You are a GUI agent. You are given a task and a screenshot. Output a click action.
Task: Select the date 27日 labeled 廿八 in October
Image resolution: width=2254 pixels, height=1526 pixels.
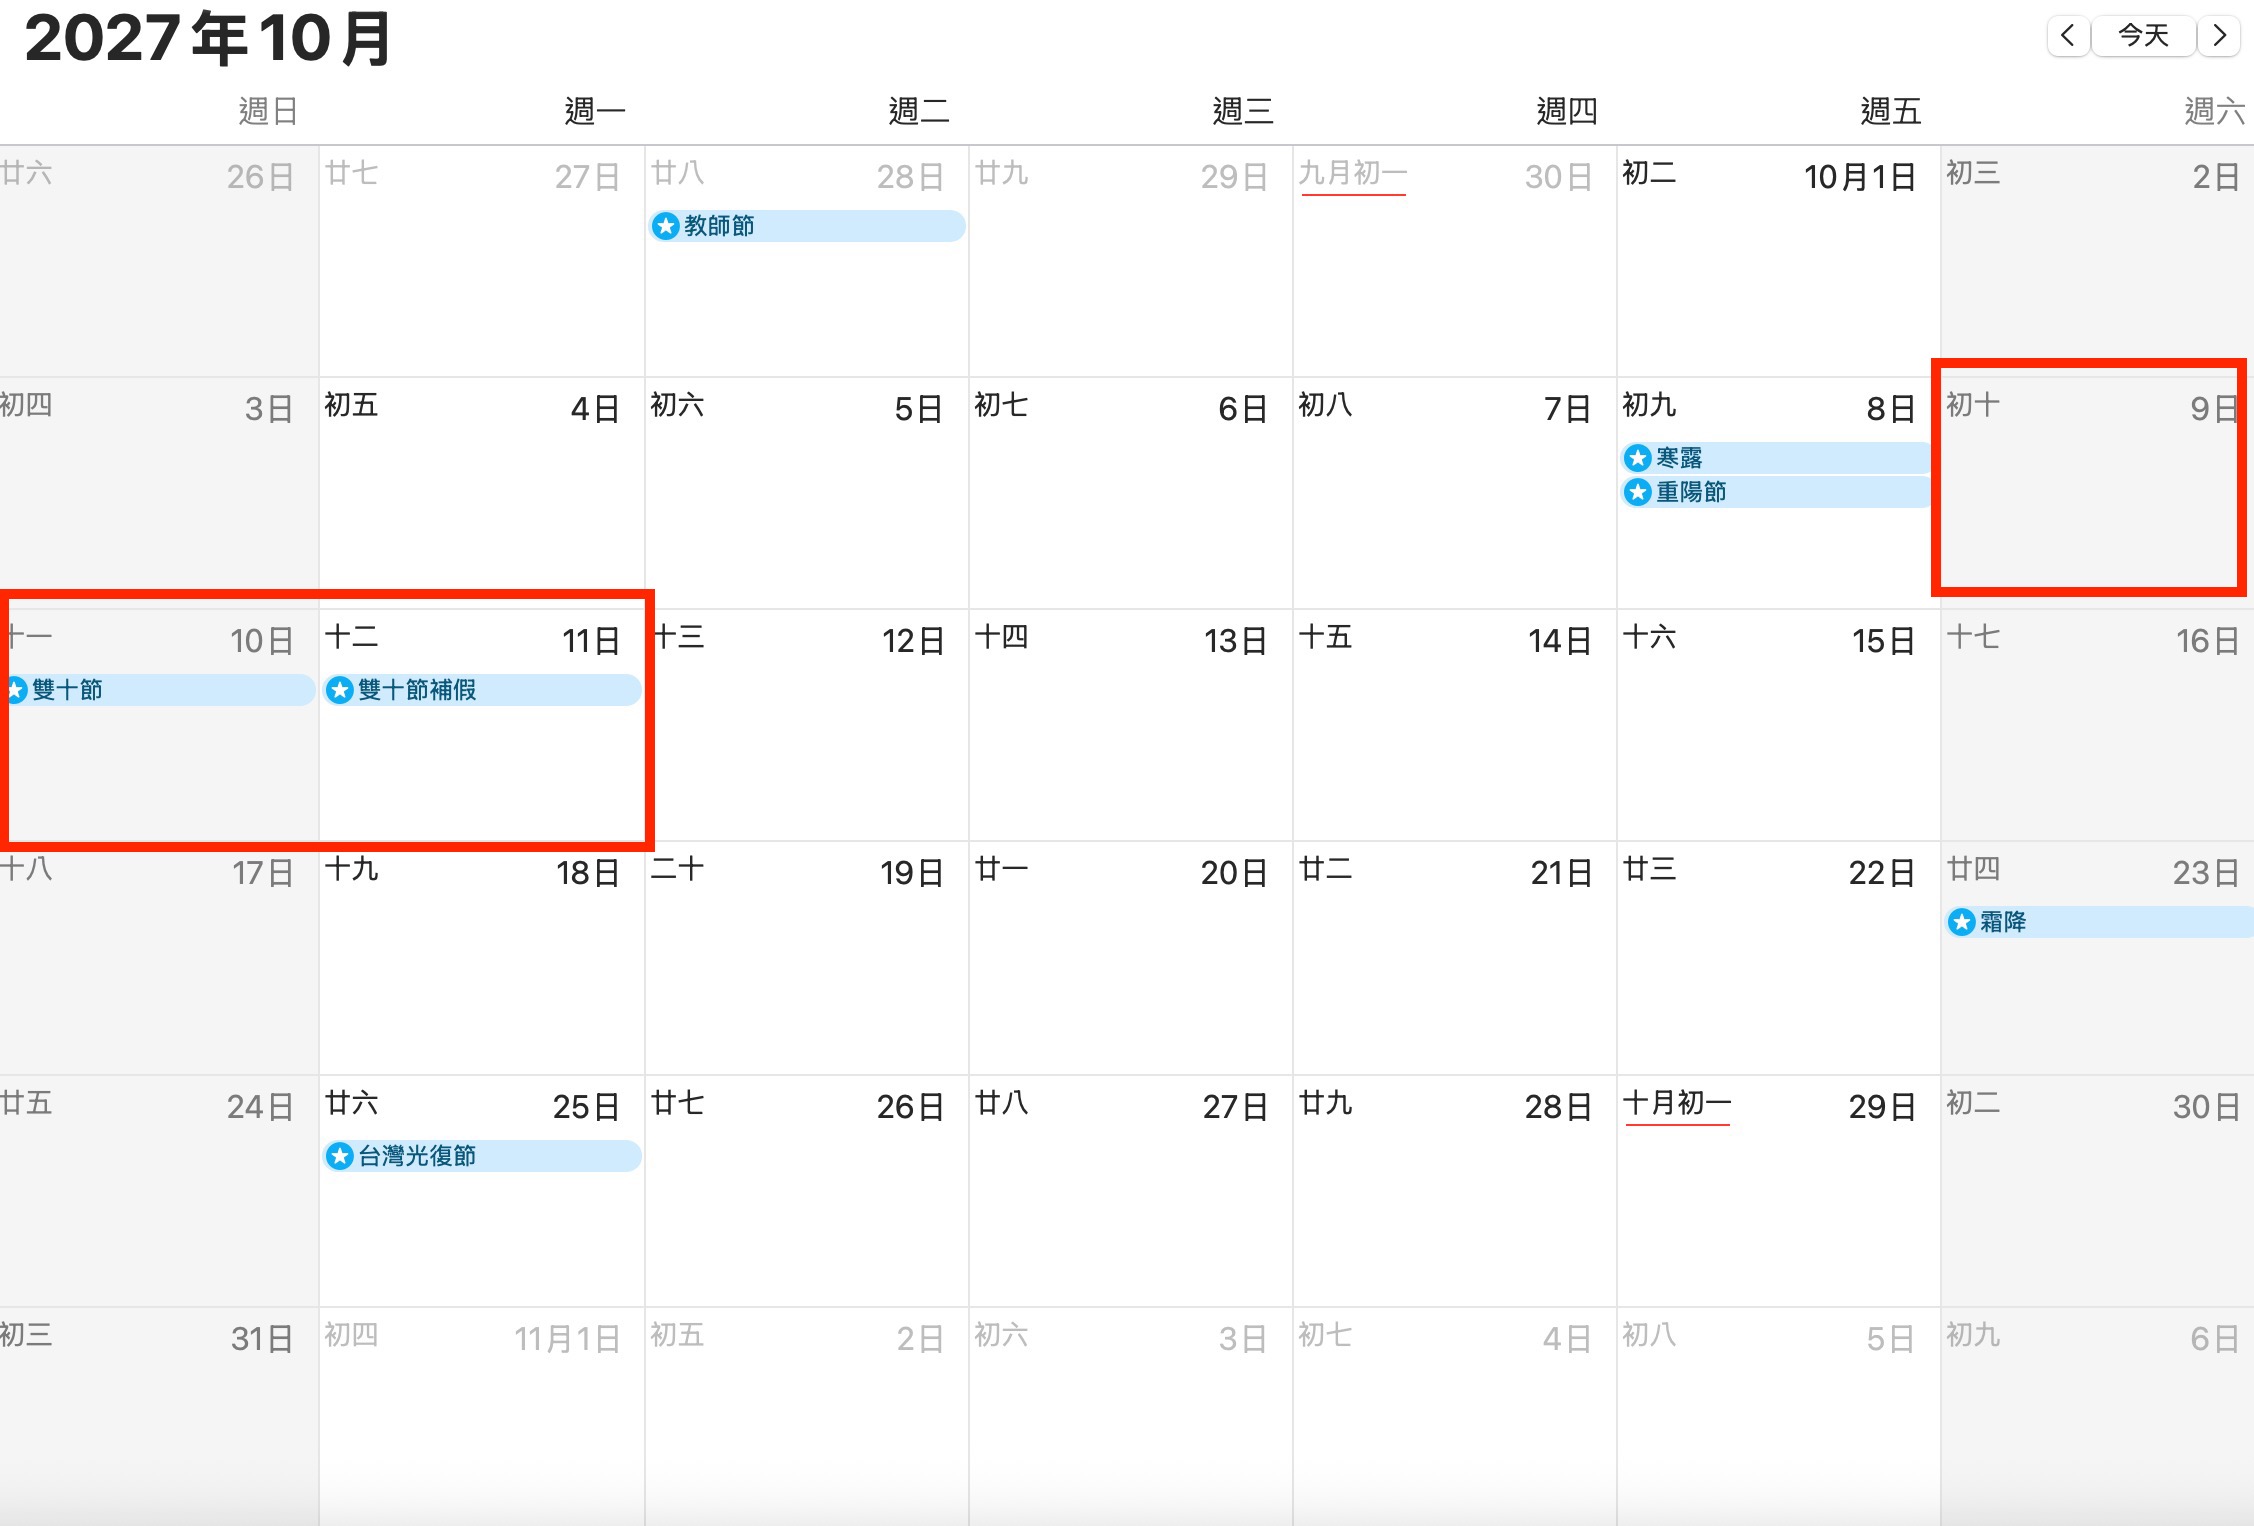(x=1235, y=1107)
